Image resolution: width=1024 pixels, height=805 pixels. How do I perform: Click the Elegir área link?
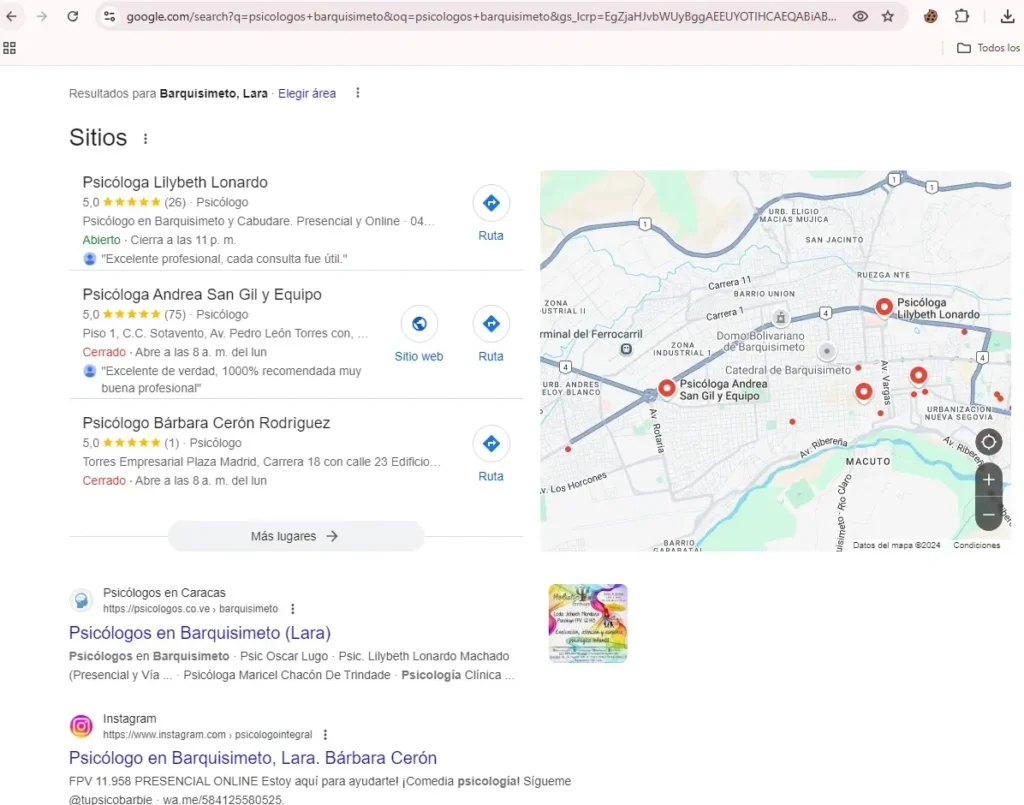pos(307,93)
